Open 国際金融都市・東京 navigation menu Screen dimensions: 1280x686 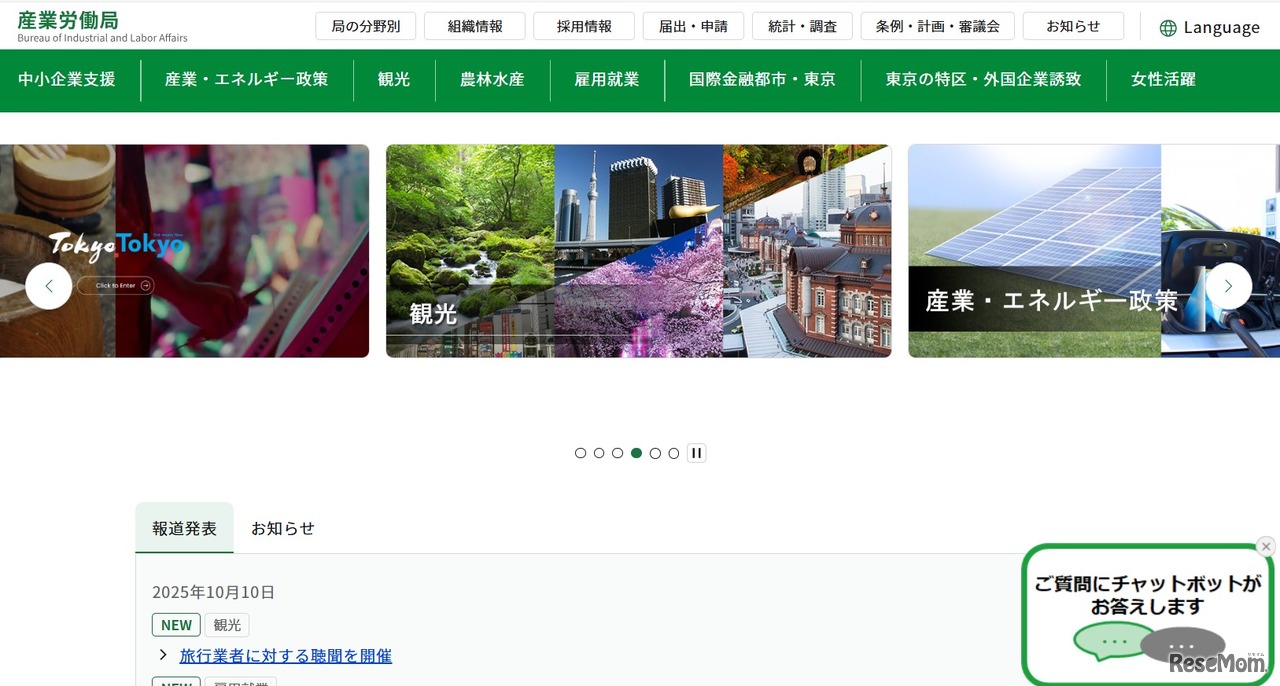762,79
